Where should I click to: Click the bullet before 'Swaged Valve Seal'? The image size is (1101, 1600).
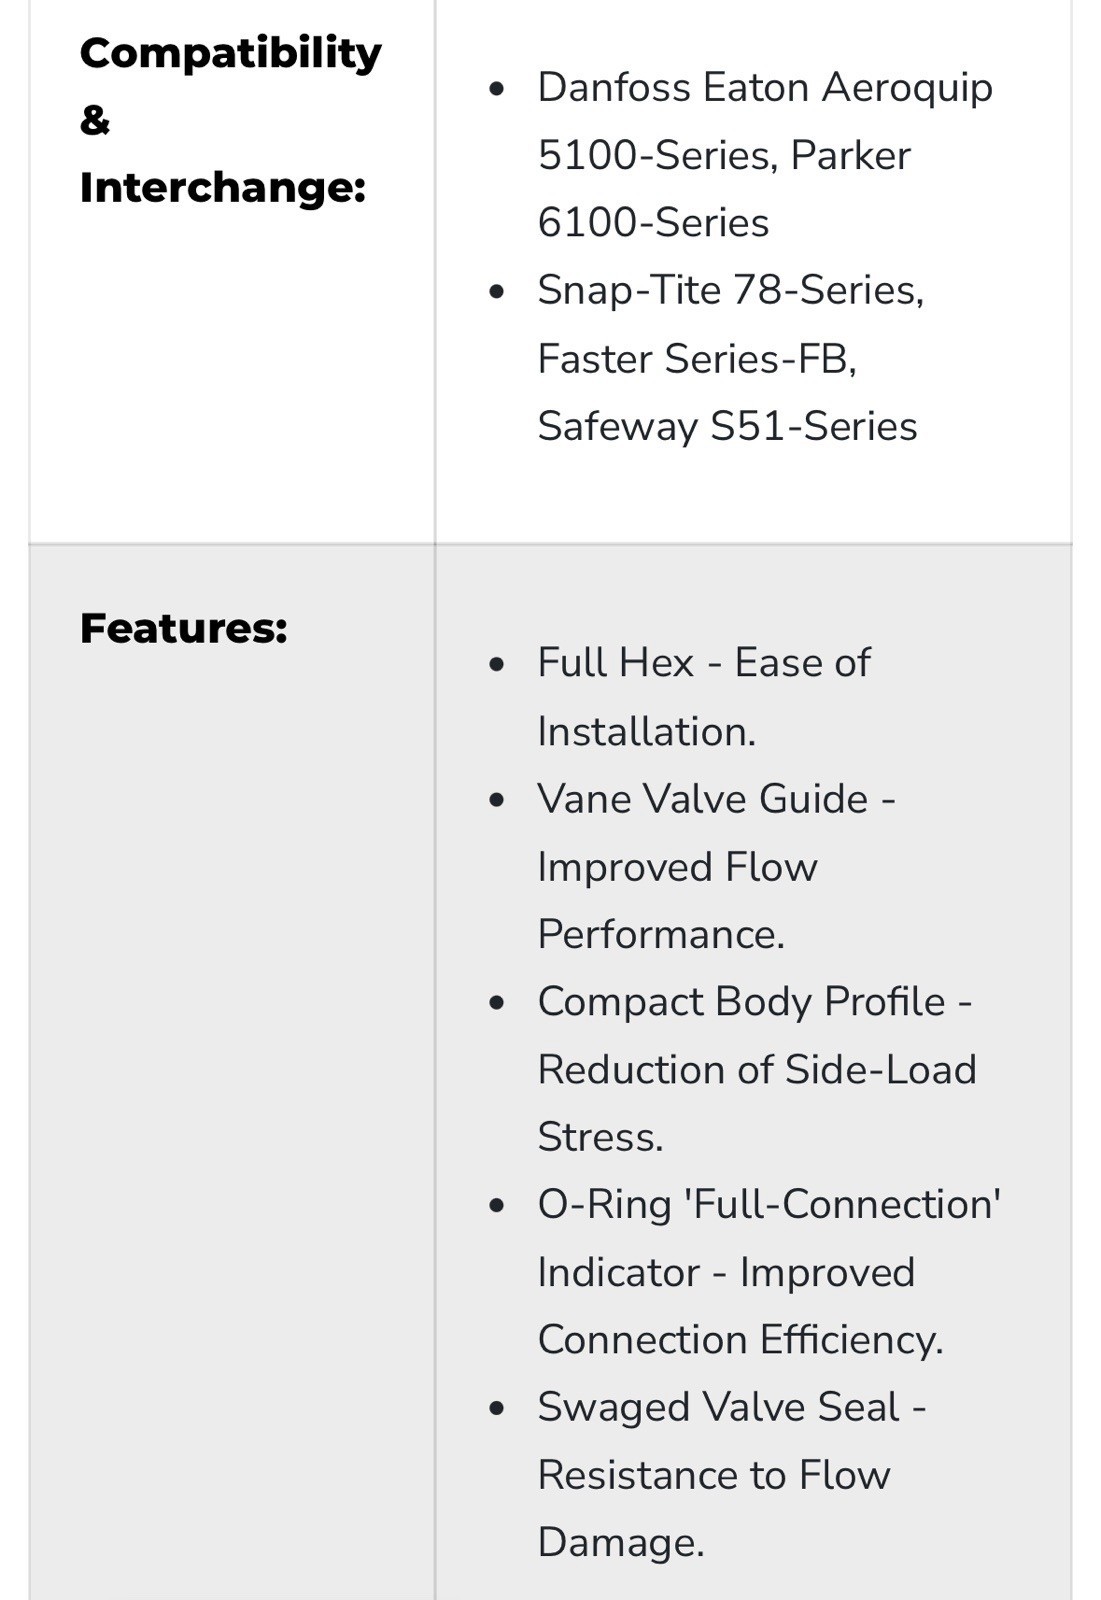[497, 1409]
